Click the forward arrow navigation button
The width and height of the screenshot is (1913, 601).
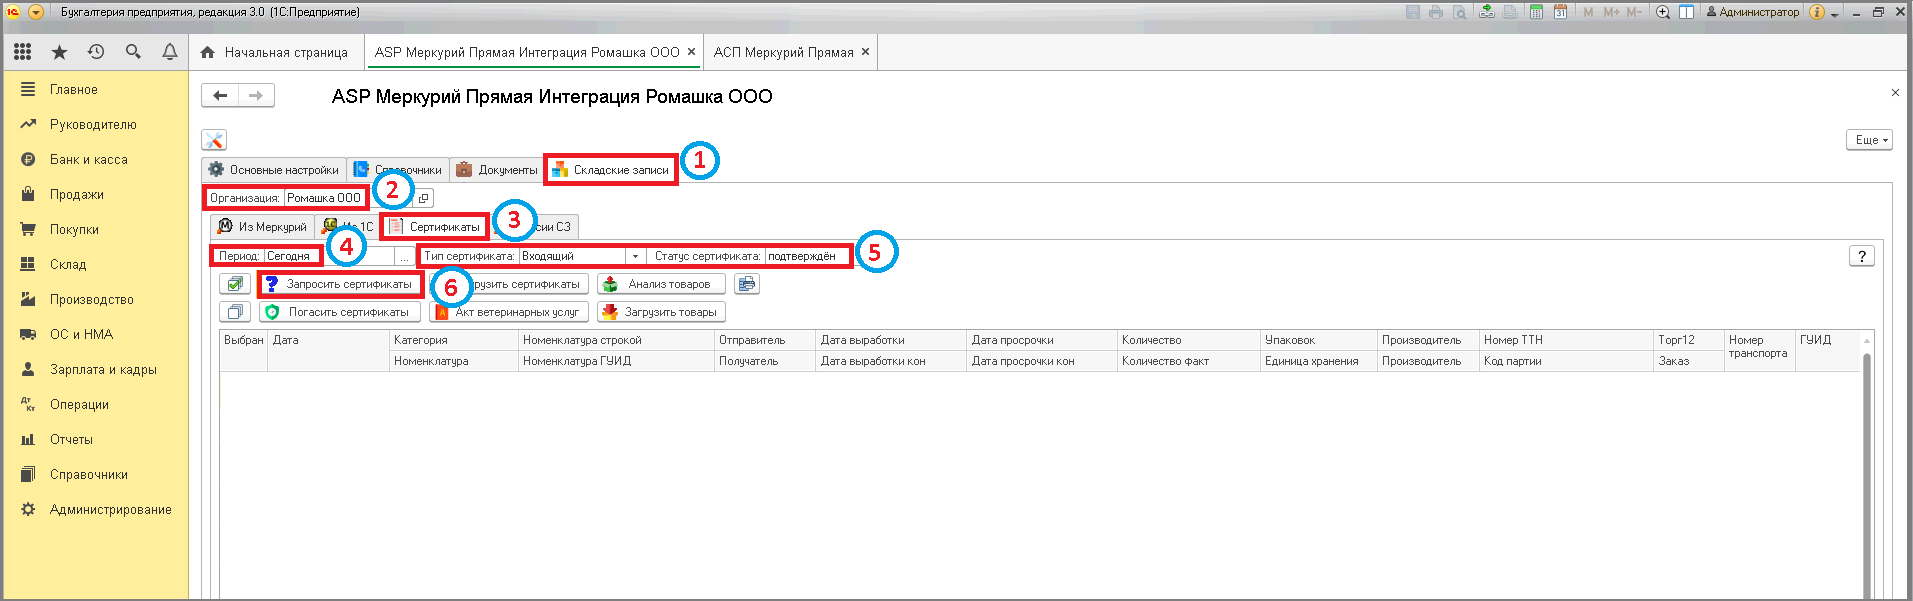pyautogui.click(x=256, y=95)
